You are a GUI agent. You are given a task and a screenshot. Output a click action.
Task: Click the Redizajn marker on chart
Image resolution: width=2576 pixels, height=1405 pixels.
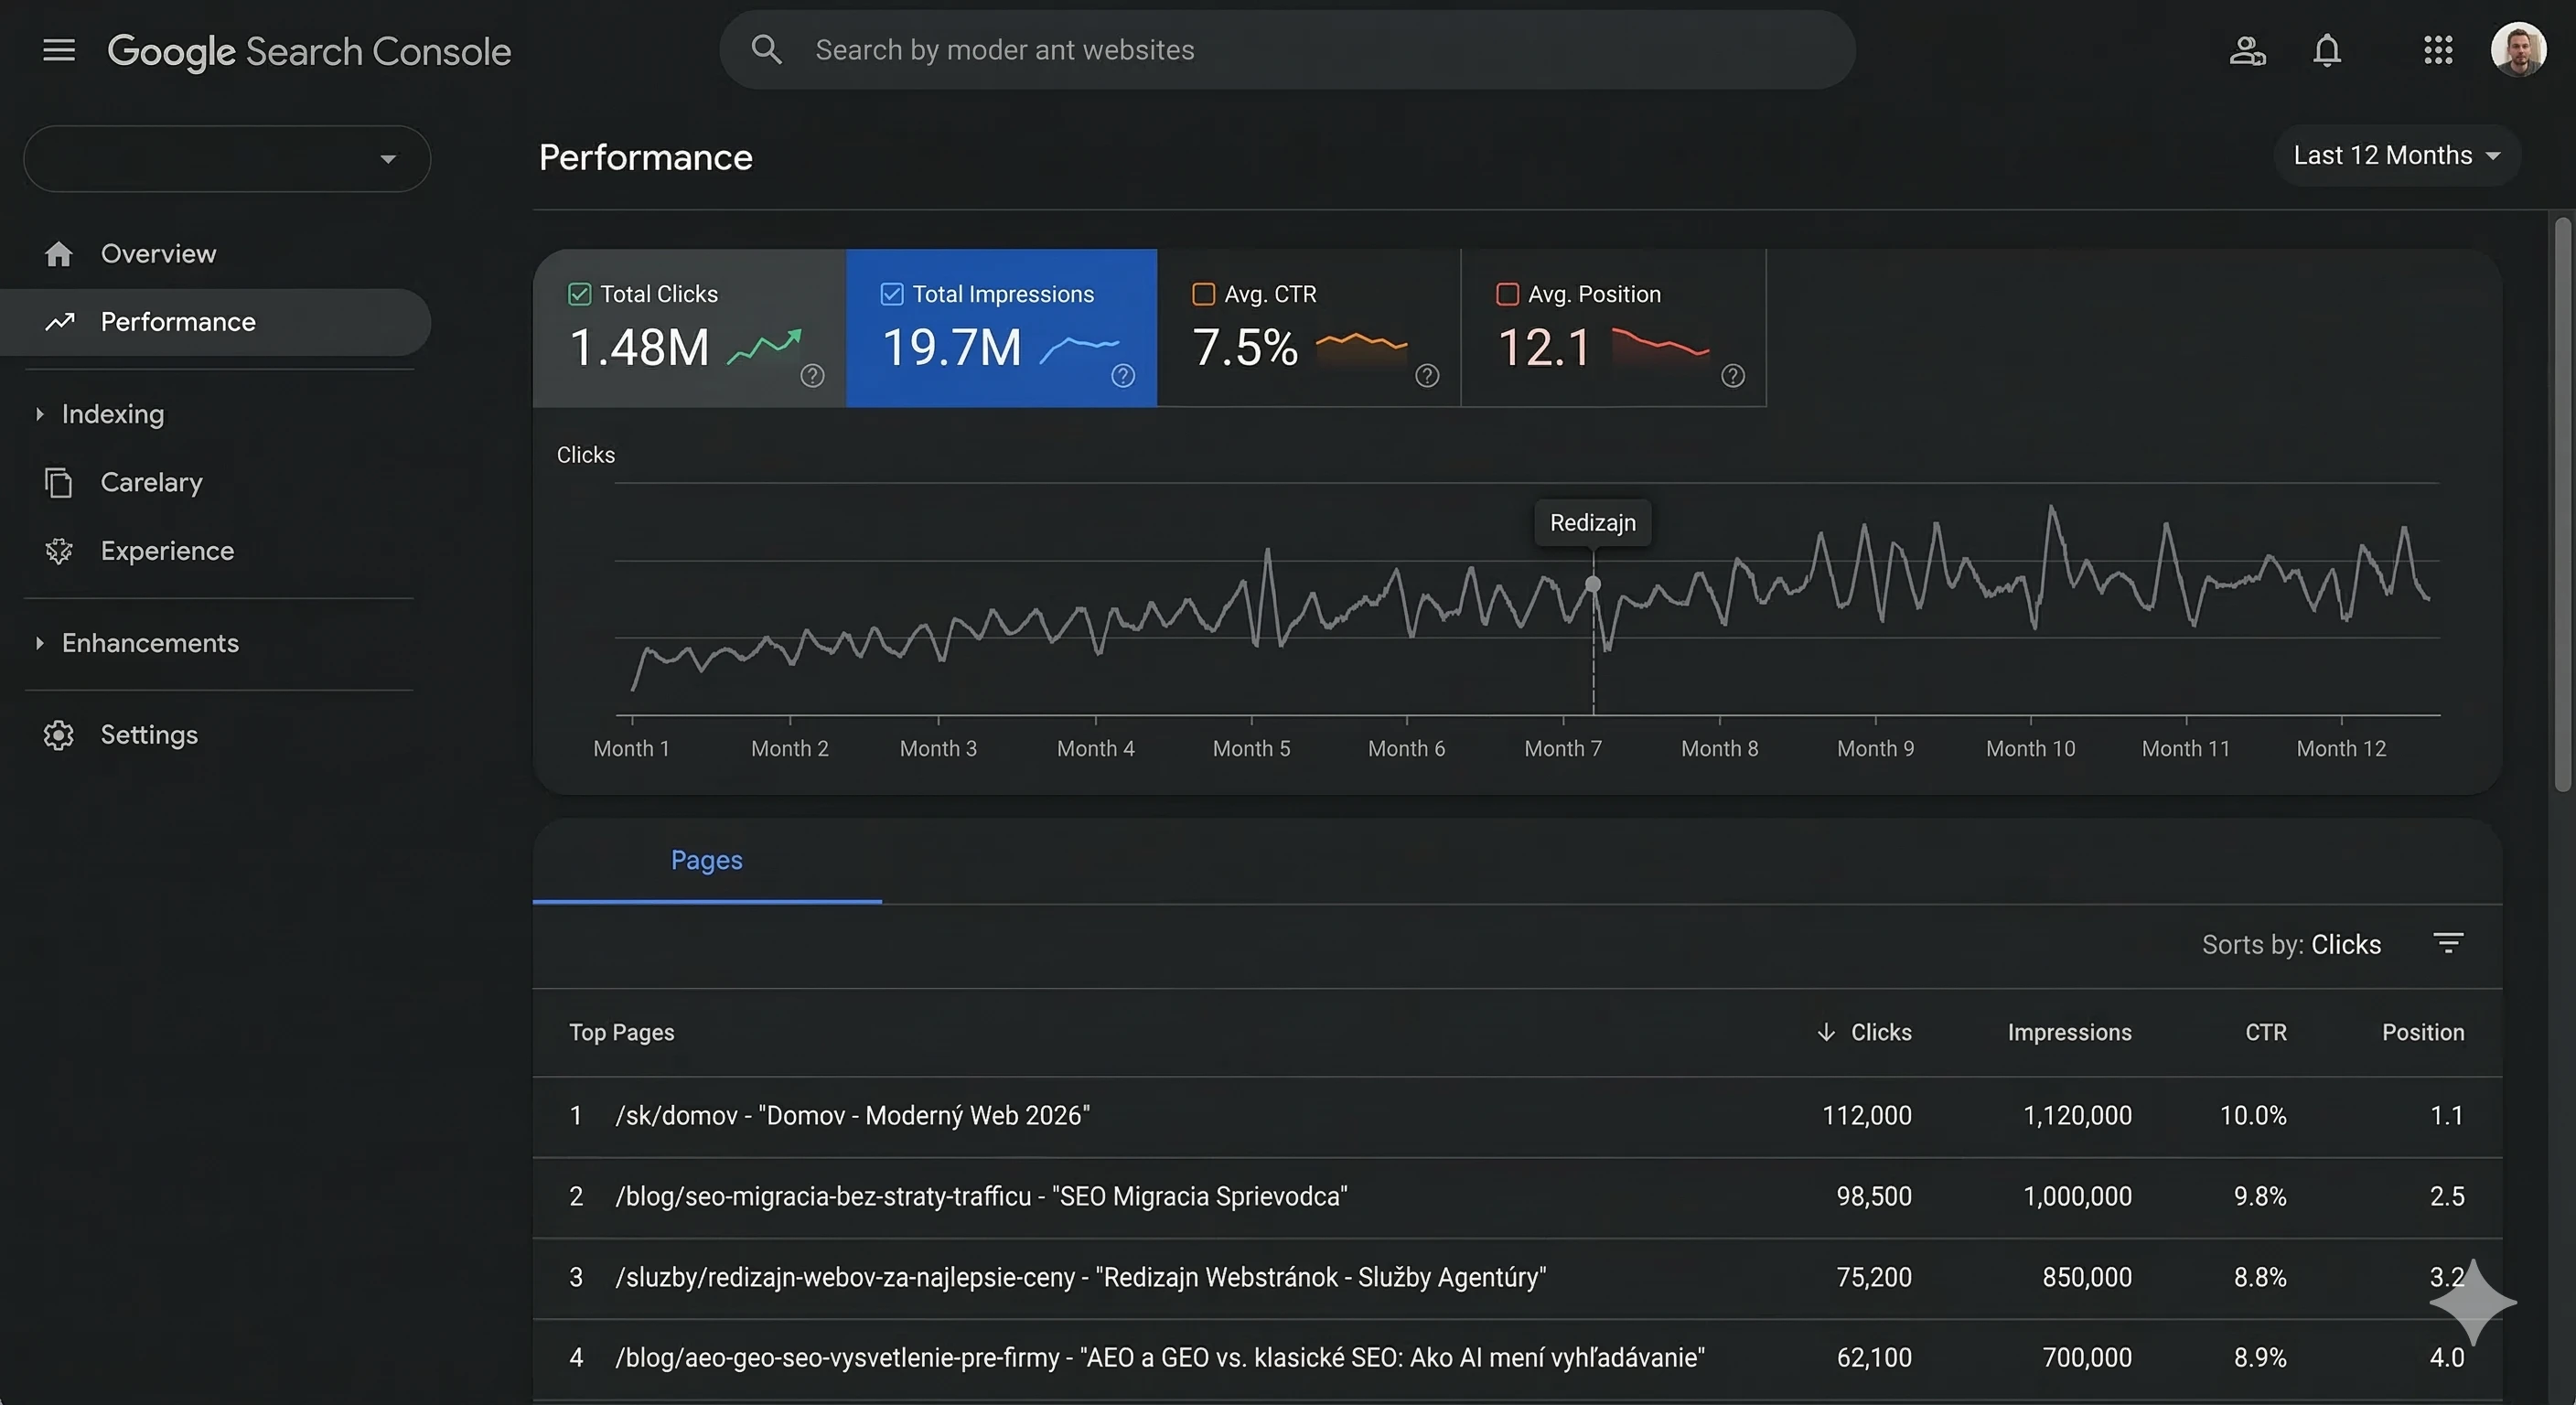[x=1593, y=584]
